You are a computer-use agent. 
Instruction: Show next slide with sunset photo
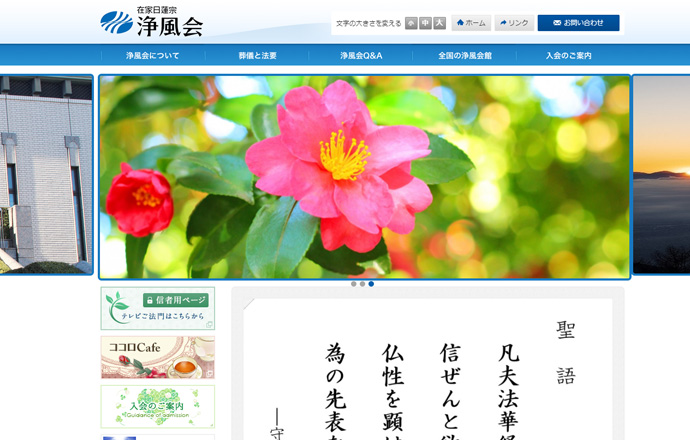click(661, 175)
